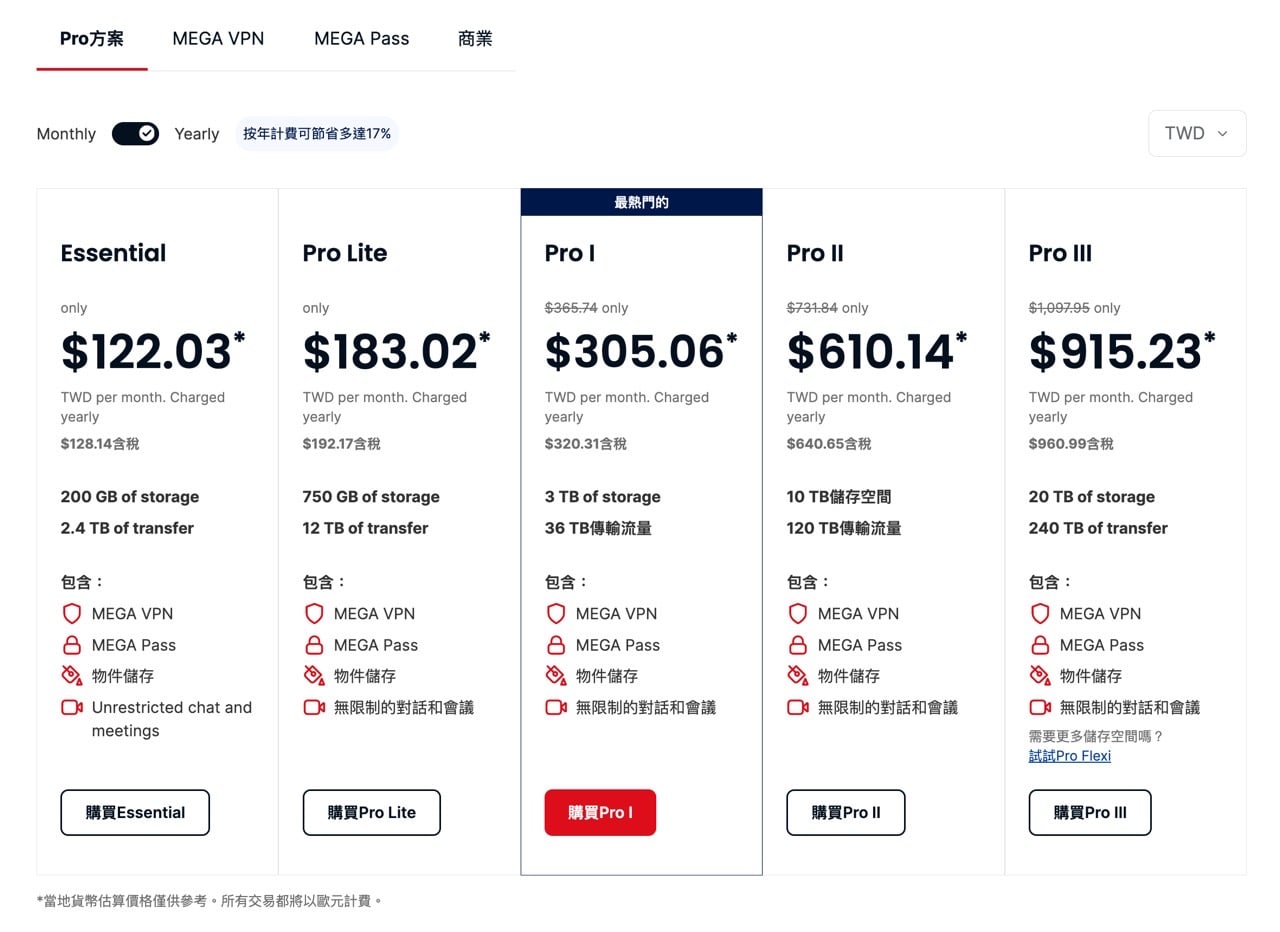Viewport: 1280px width, 932px height.
Task: Click the video camera icon in Pro Lite
Action: coord(314,707)
